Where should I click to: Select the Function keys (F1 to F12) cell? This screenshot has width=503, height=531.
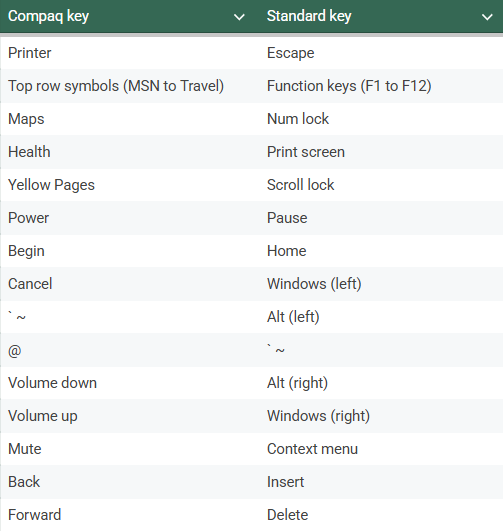pyautogui.click(x=381, y=86)
